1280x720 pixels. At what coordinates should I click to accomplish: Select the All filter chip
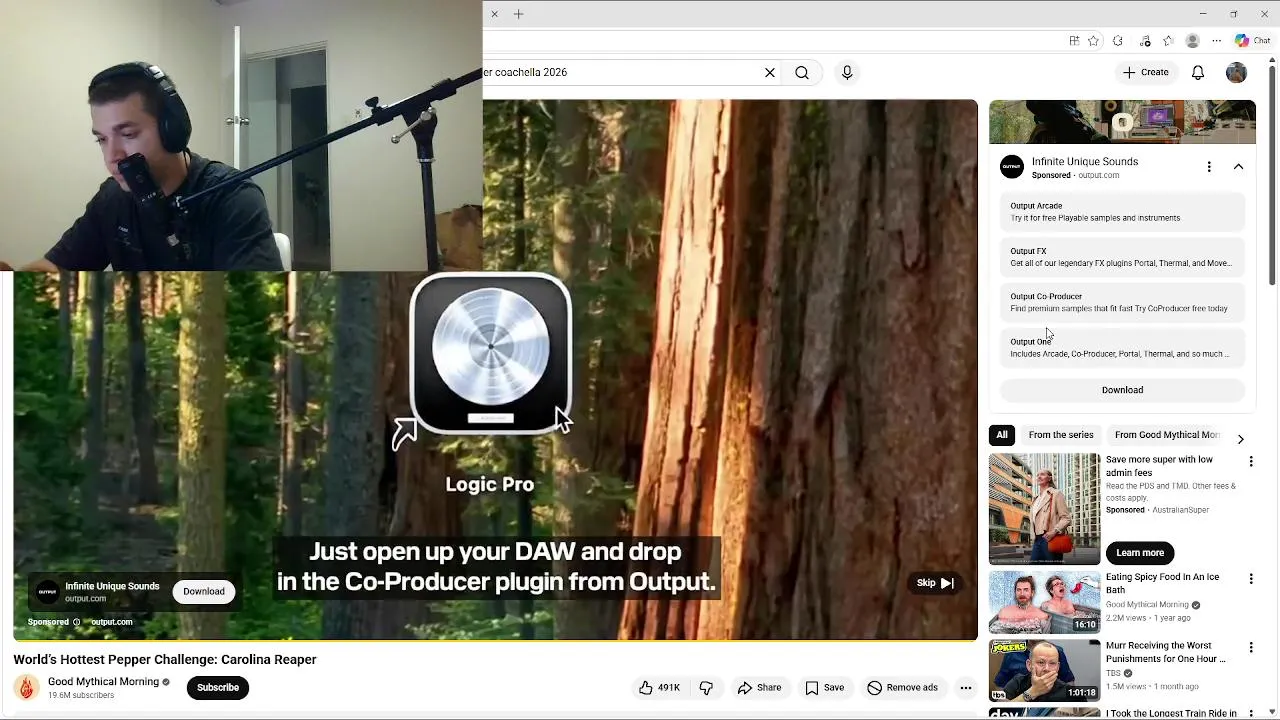pos(1001,435)
